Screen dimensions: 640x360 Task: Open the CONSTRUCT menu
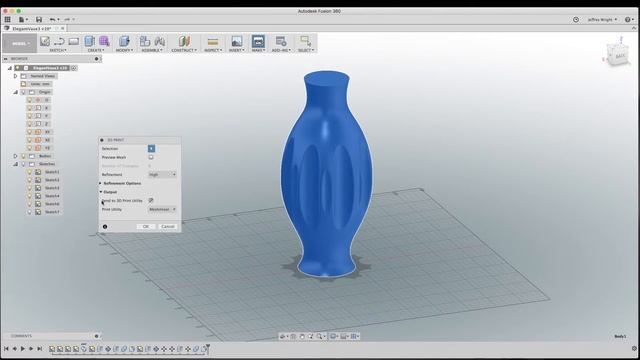184,50
